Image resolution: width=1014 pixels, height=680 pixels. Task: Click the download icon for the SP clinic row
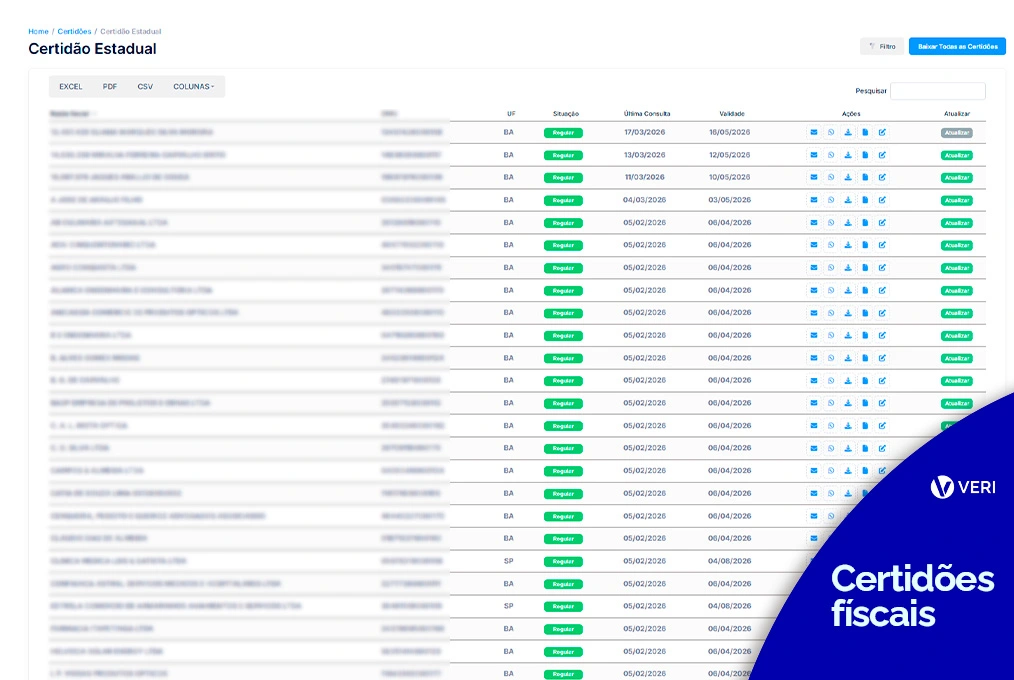tap(848, 561)
